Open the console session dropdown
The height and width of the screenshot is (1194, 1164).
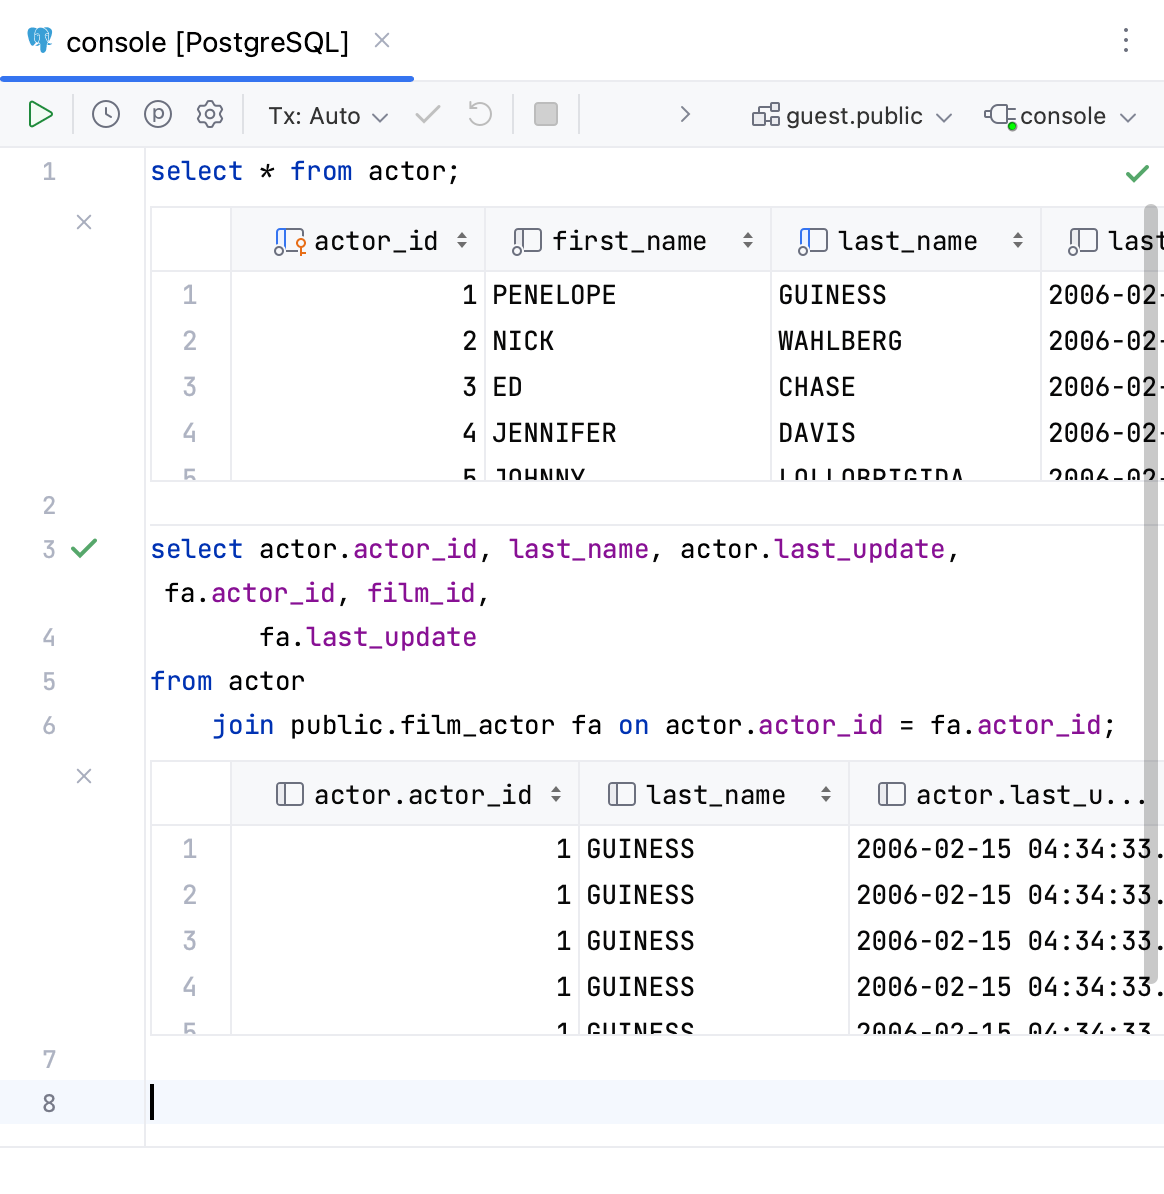pyautogui.click(x=1062, y=115)
